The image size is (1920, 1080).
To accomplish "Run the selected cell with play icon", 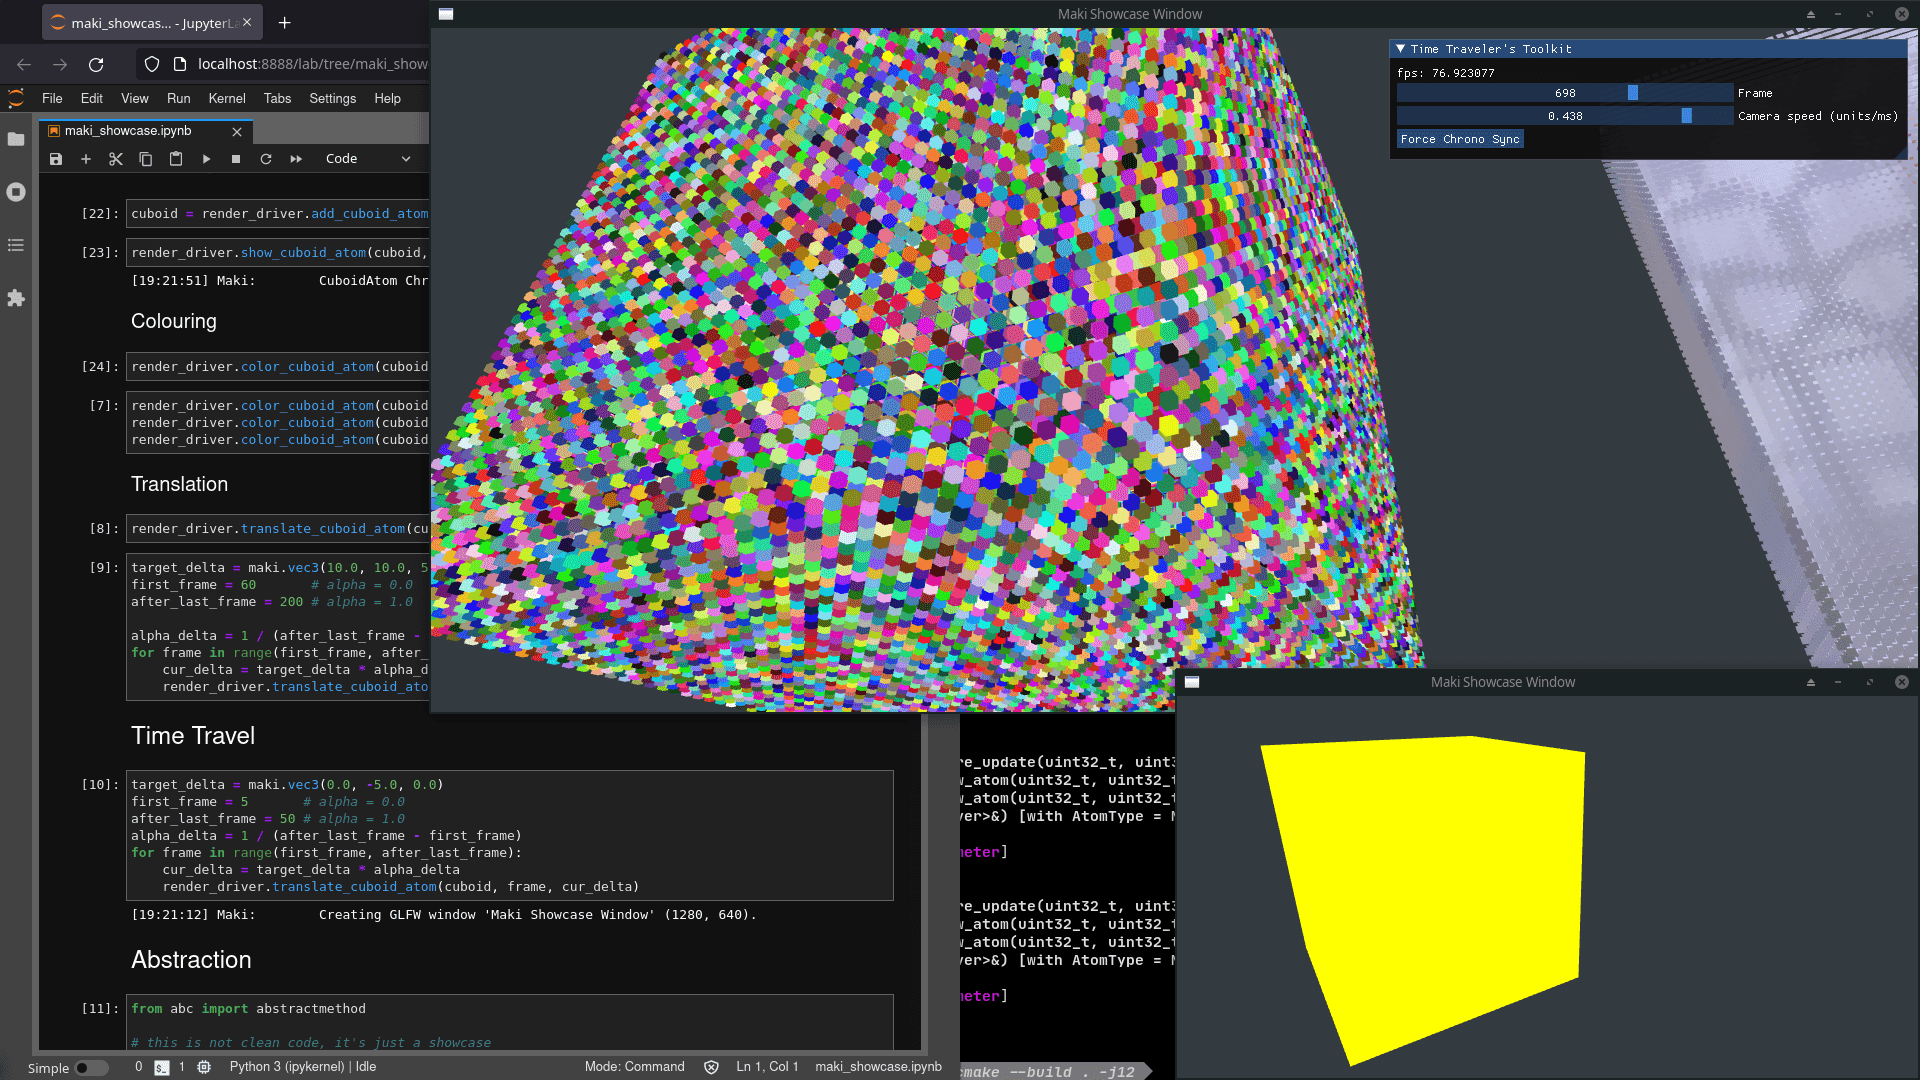I will tap(206, 159).
